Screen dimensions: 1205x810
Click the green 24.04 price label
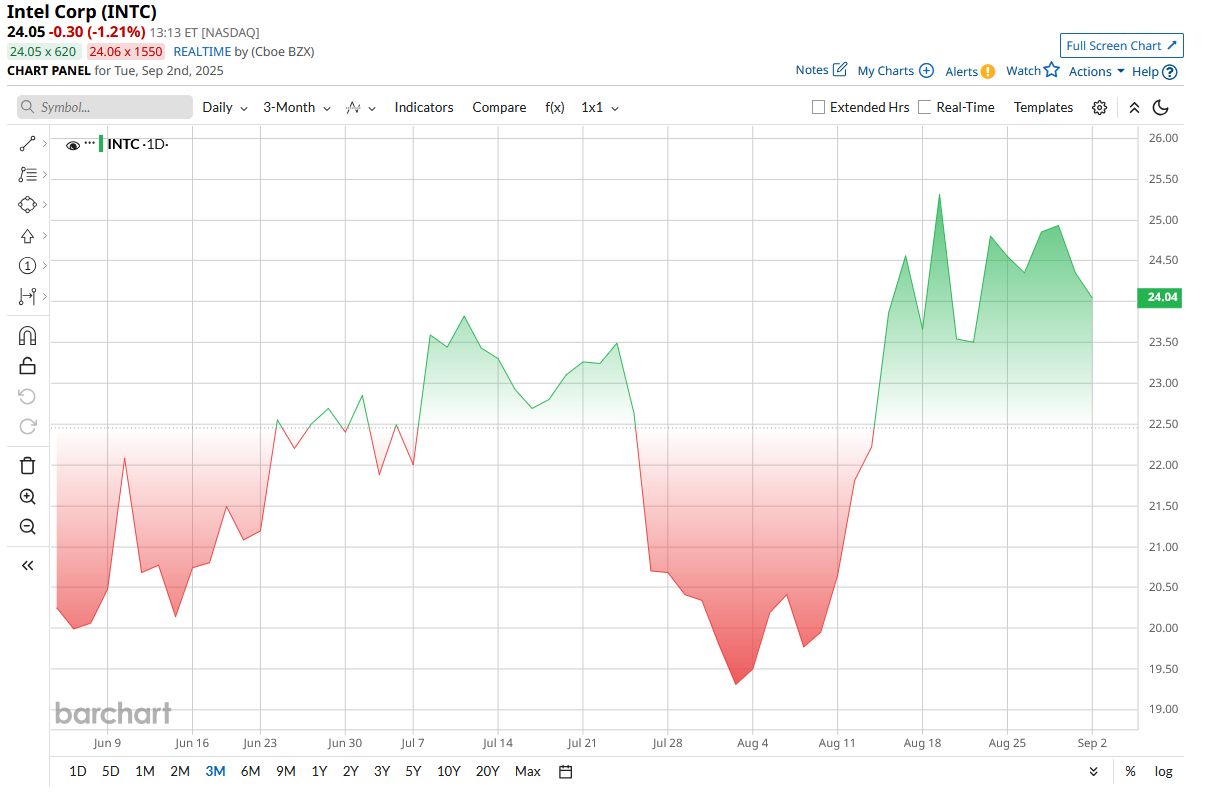1159,298
